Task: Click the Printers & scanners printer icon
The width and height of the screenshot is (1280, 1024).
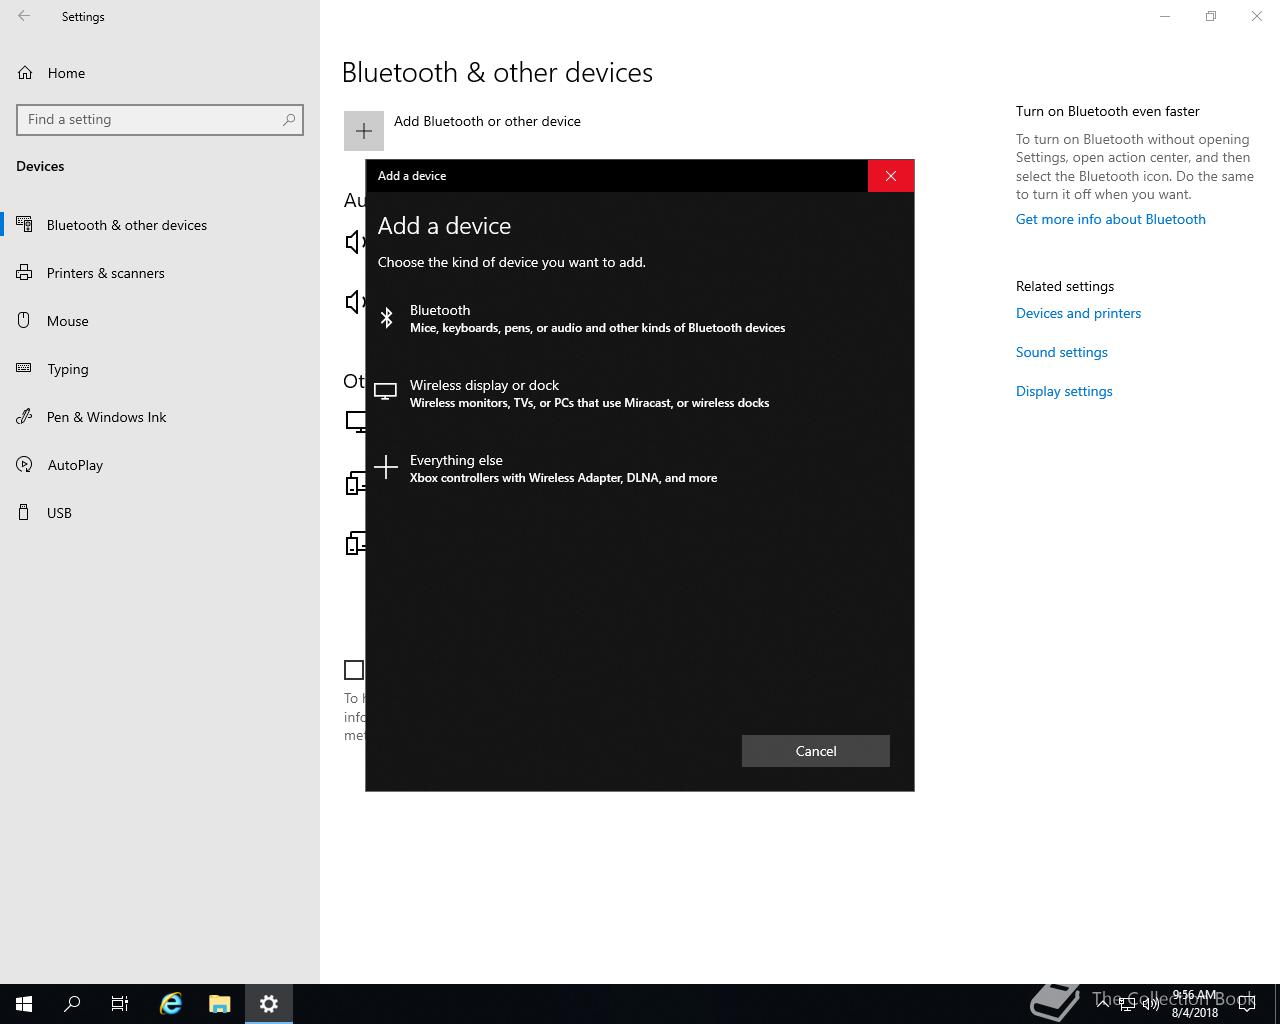Action: [x=25, y=272]
